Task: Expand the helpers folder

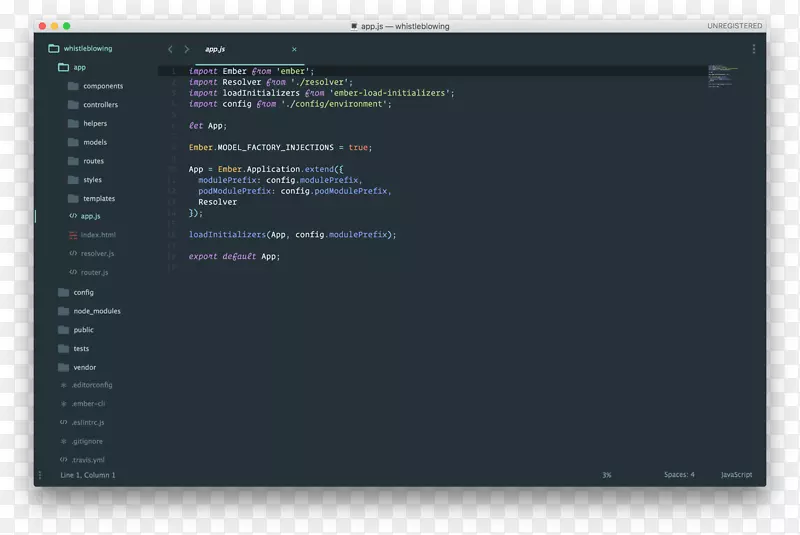Action: (87, 123)
